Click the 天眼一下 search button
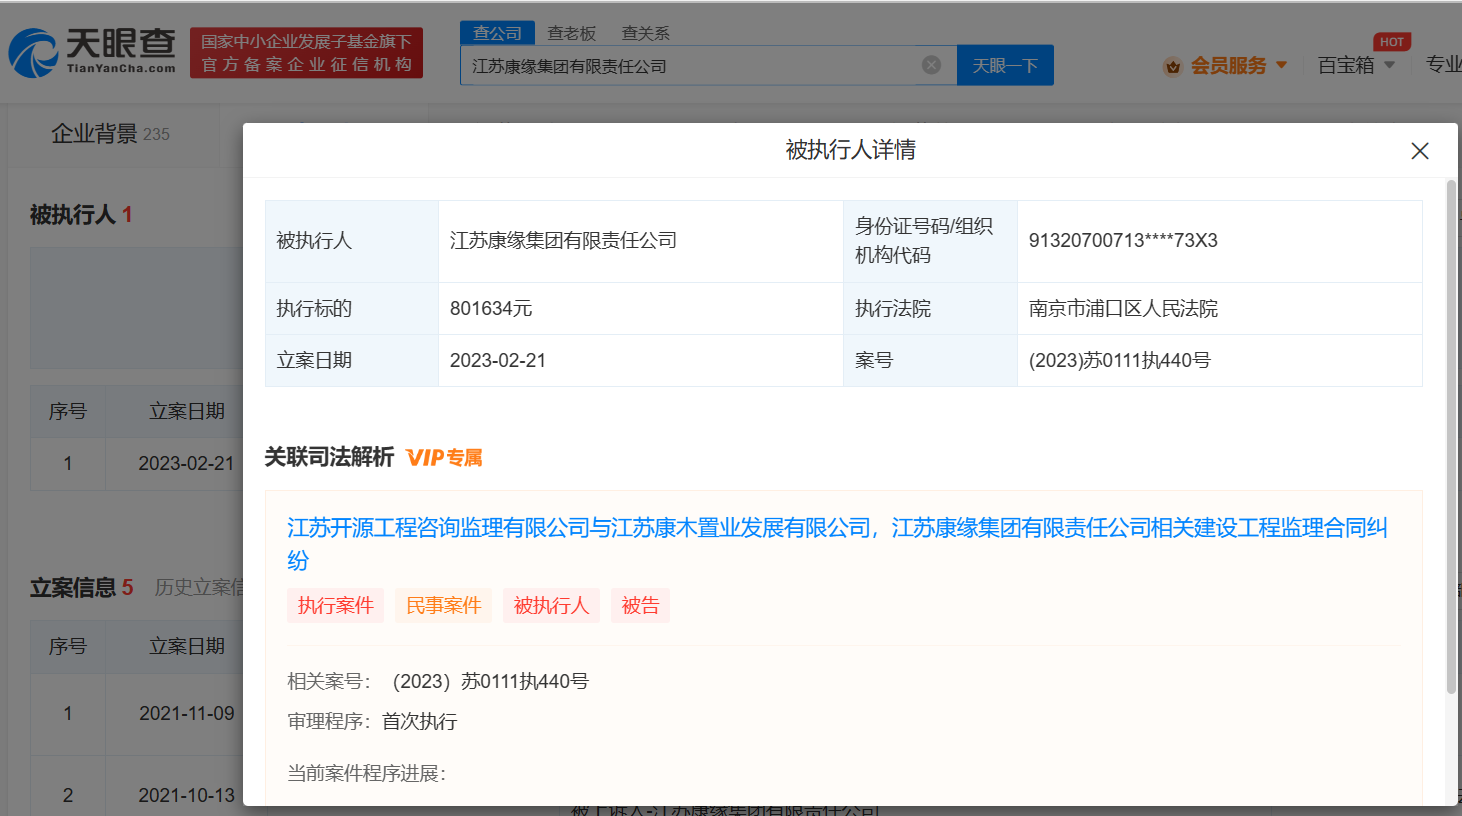This screenshot has width=1462, height=816. click(1005, 64)
